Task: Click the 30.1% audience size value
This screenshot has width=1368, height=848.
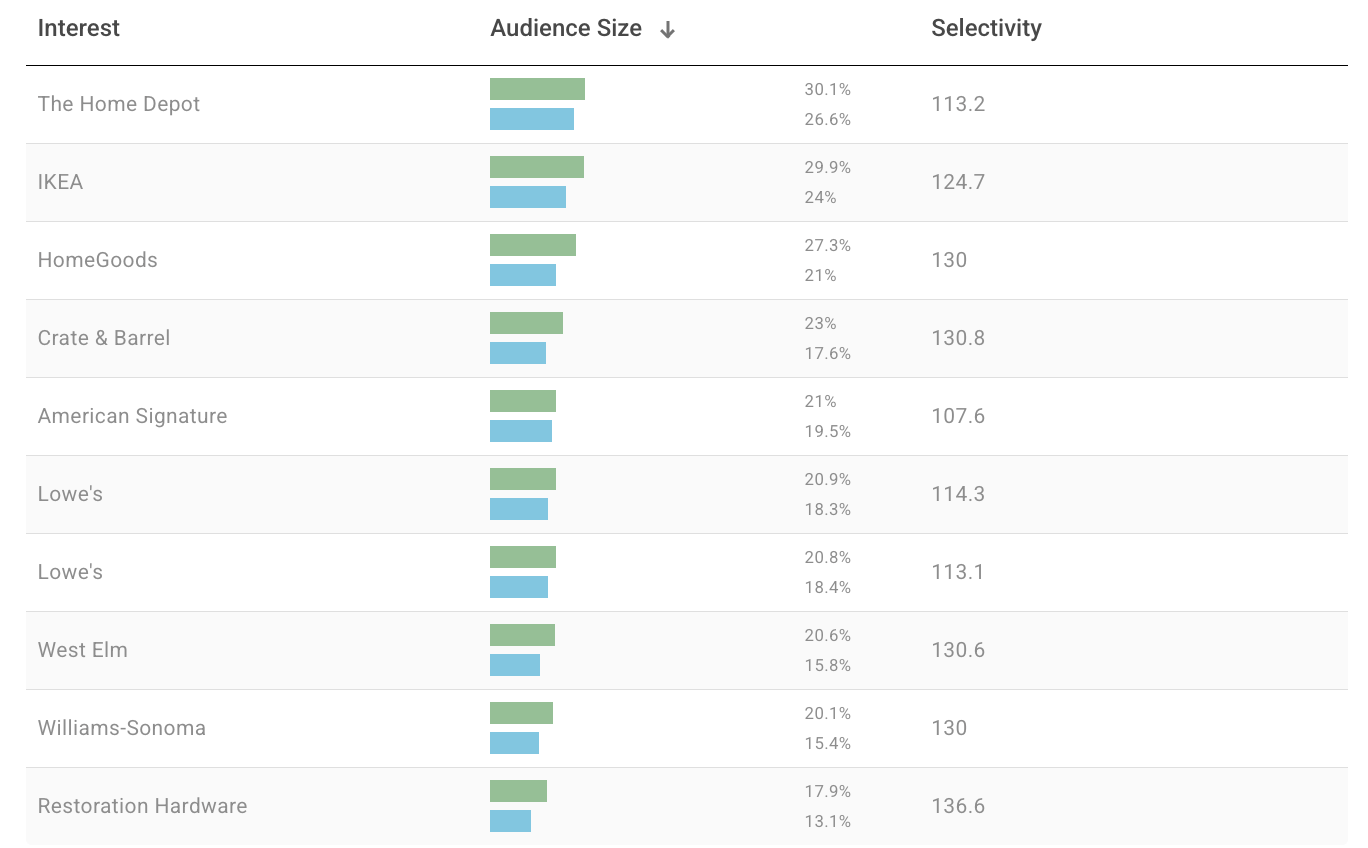Action: coord(827,89)
